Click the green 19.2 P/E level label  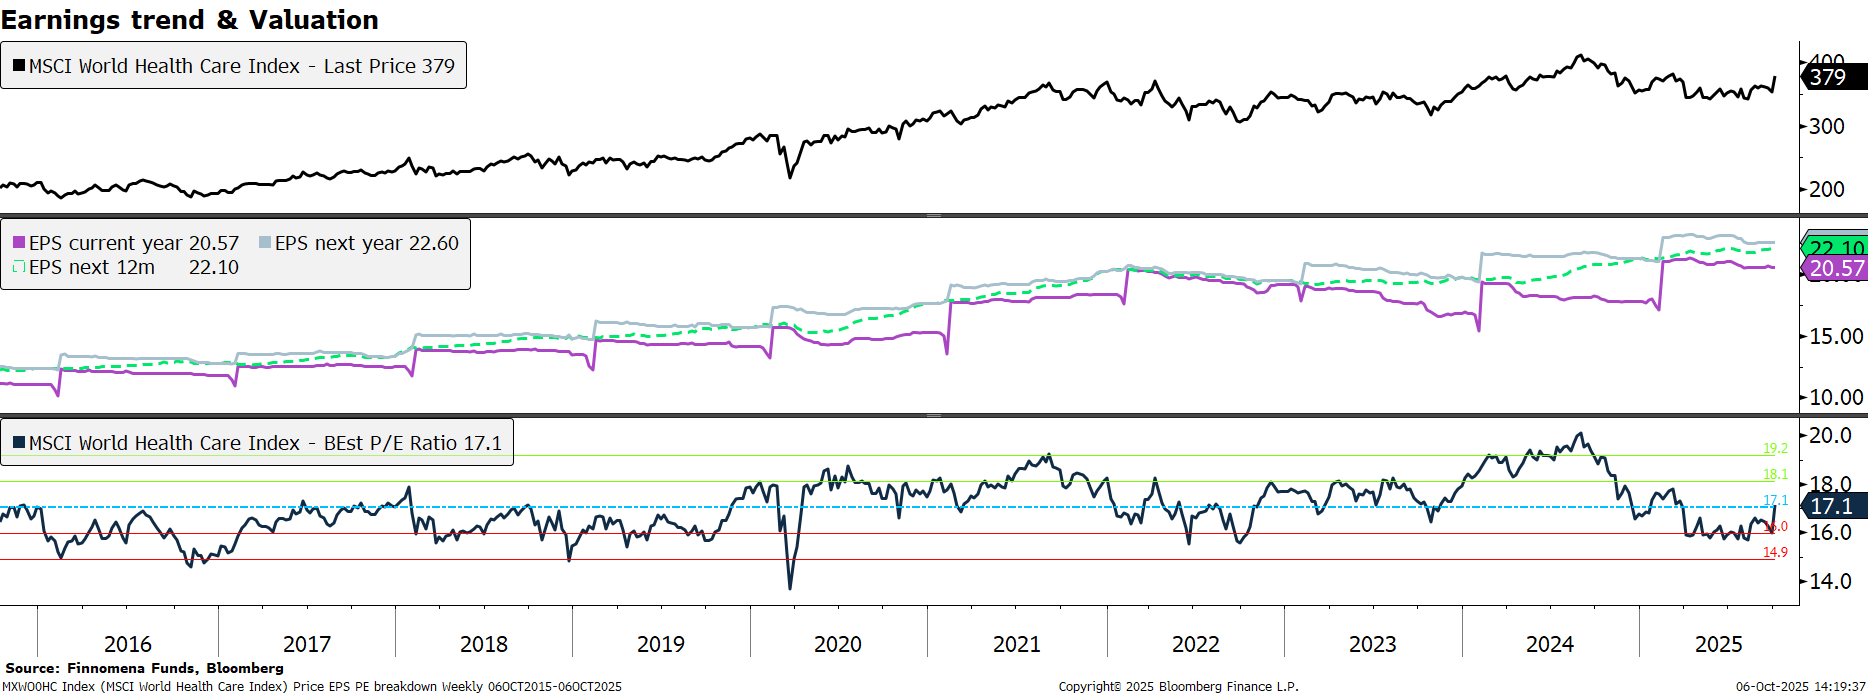pos(1775,449)
